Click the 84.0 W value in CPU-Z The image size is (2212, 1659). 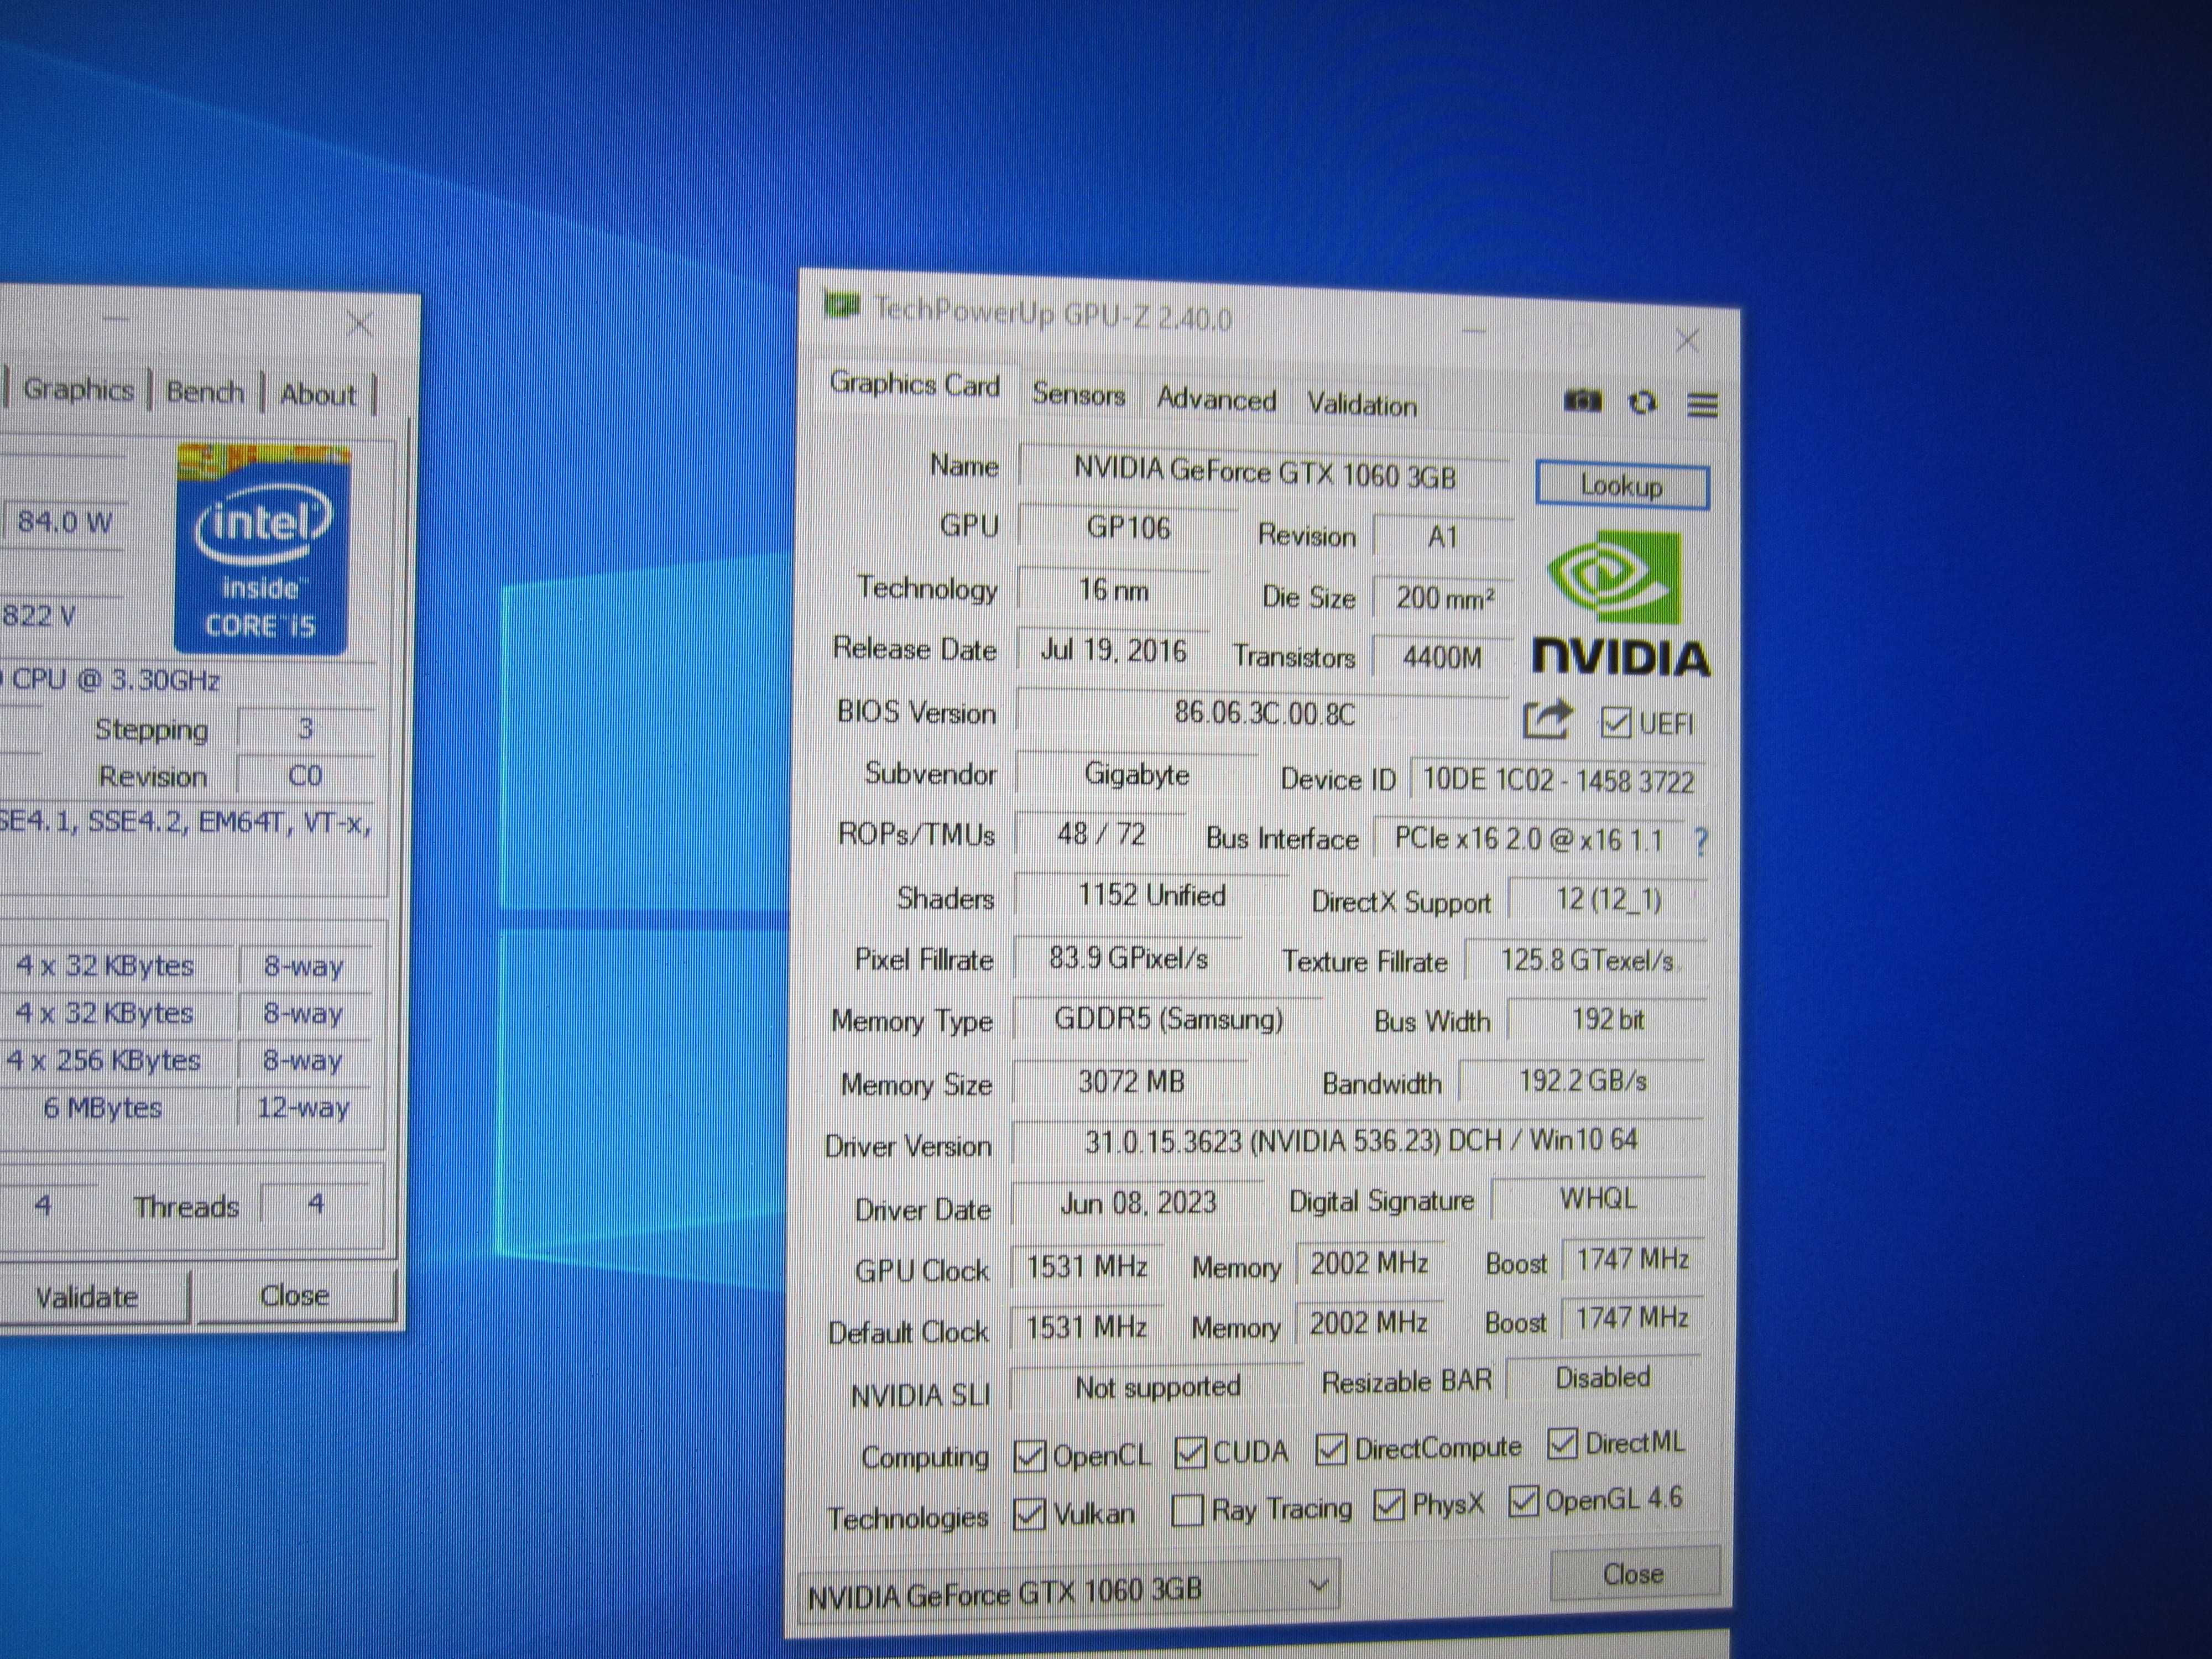pyautogui.click(x=64, y=521)
